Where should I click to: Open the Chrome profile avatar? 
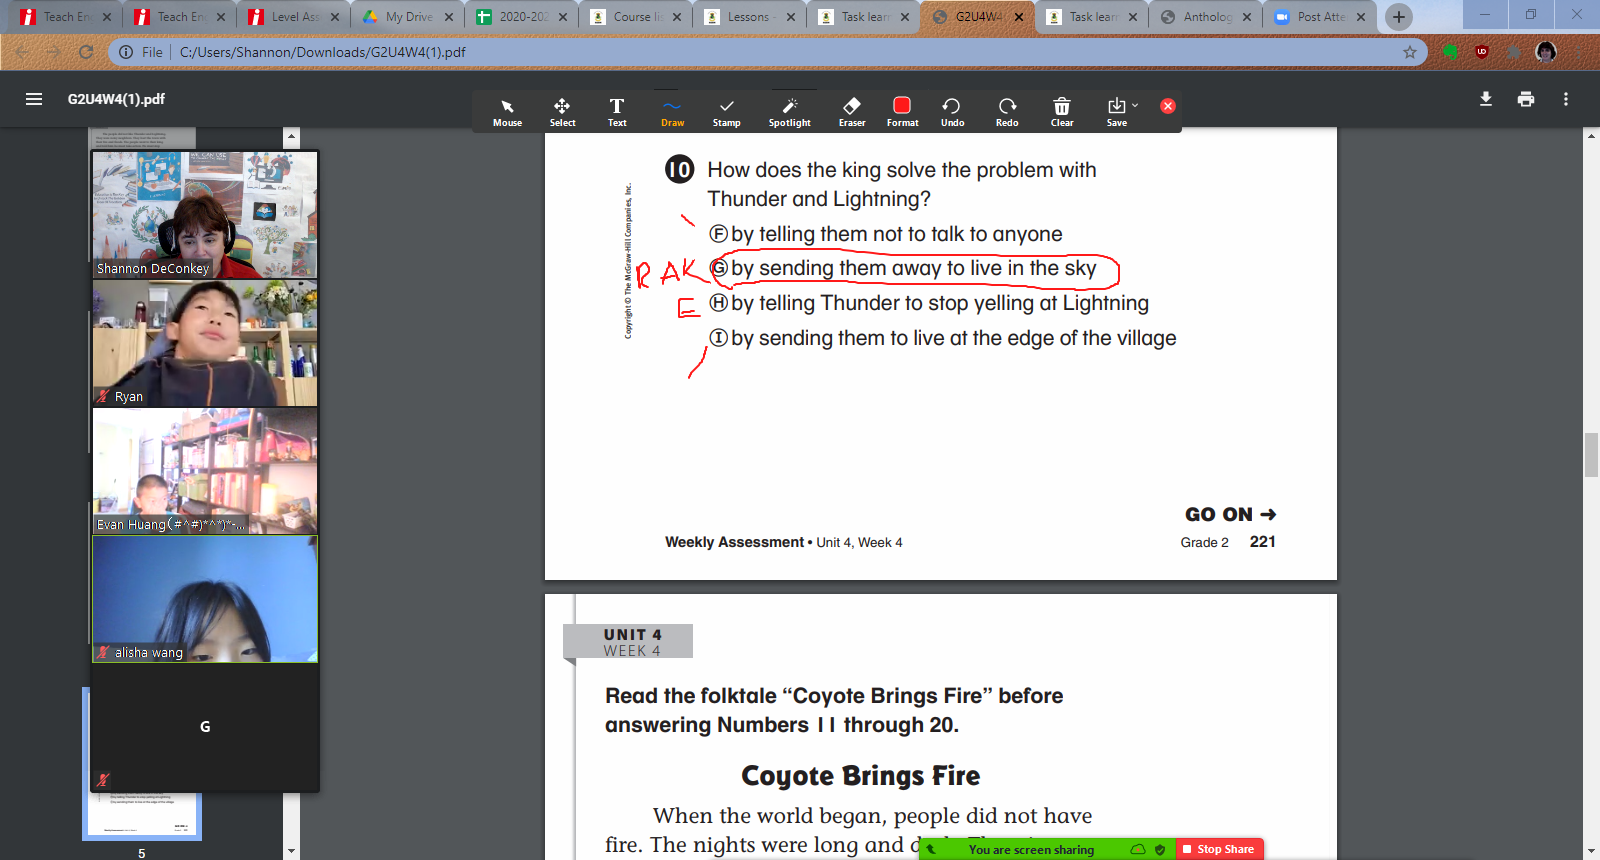coord(1546,52)
